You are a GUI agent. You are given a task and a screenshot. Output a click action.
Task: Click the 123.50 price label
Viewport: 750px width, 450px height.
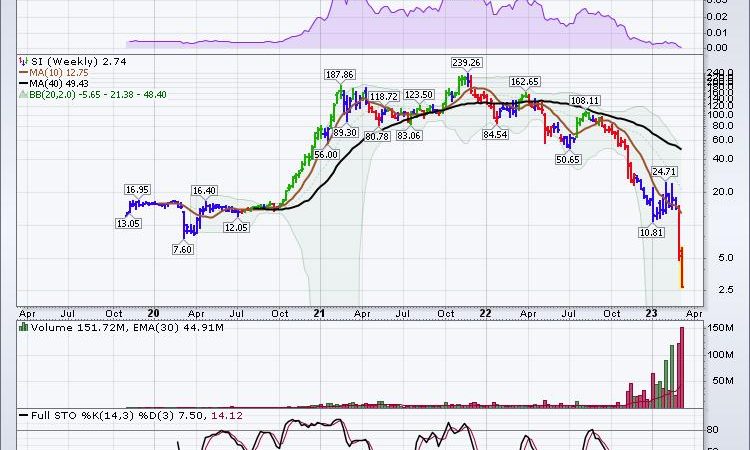click(419, 95)
